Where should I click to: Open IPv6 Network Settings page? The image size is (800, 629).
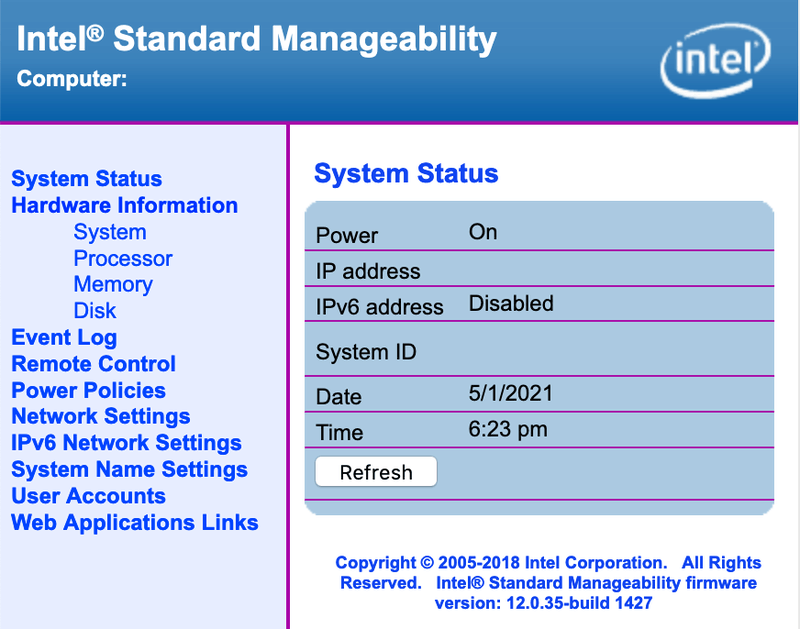coord(127,443)
